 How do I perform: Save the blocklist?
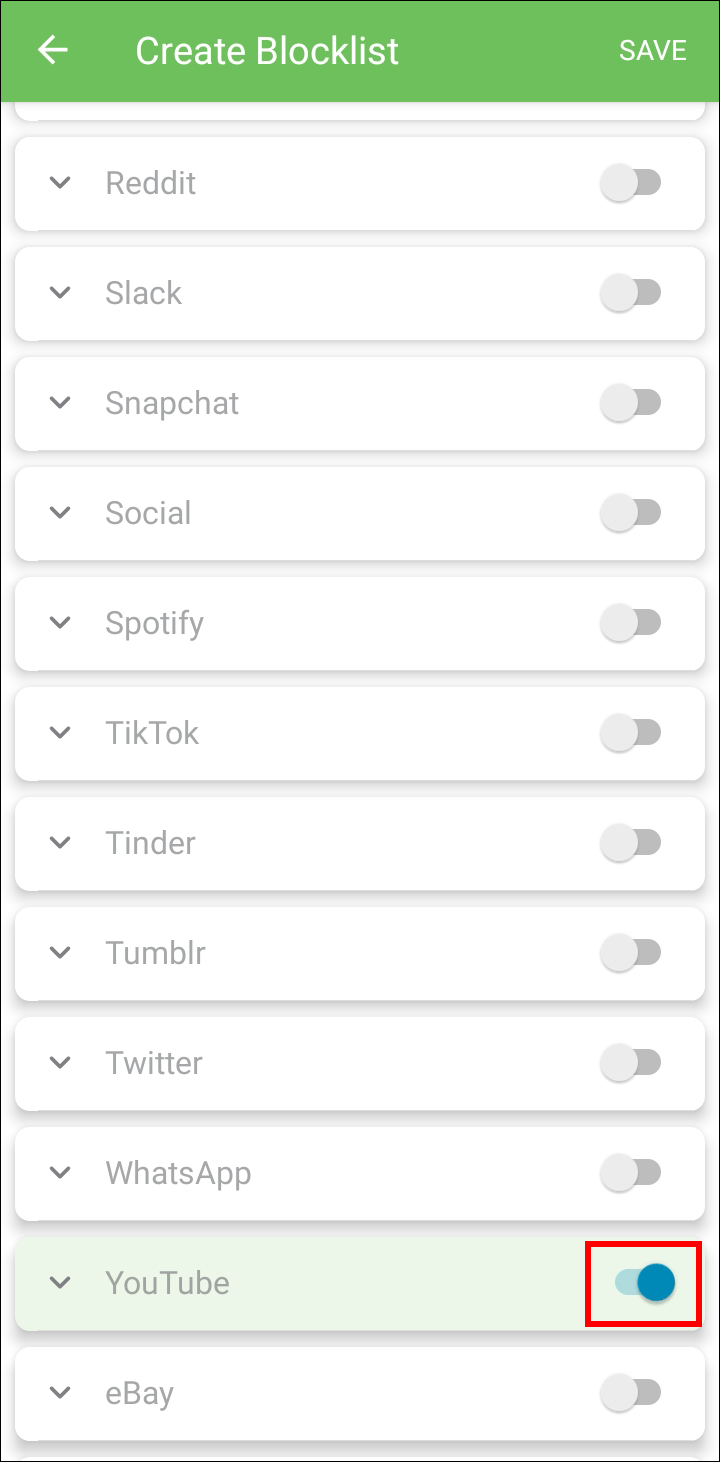(x=652, y=51)
